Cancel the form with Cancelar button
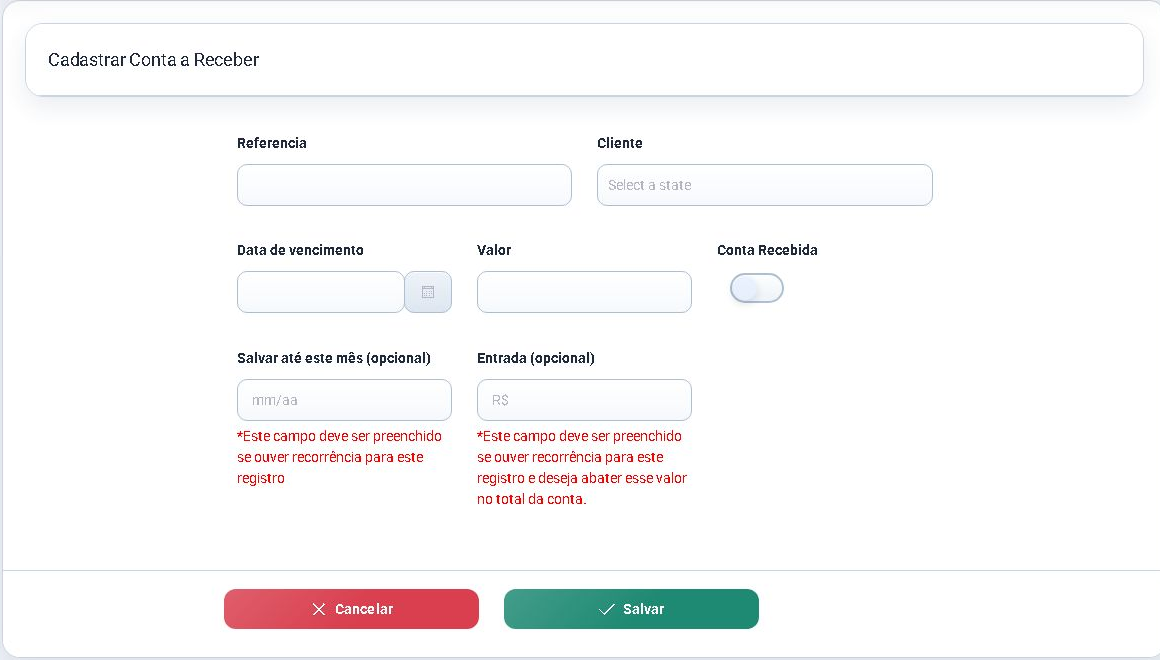The height and width of the screenshot is (660, 1160). (x=351, y=609)
